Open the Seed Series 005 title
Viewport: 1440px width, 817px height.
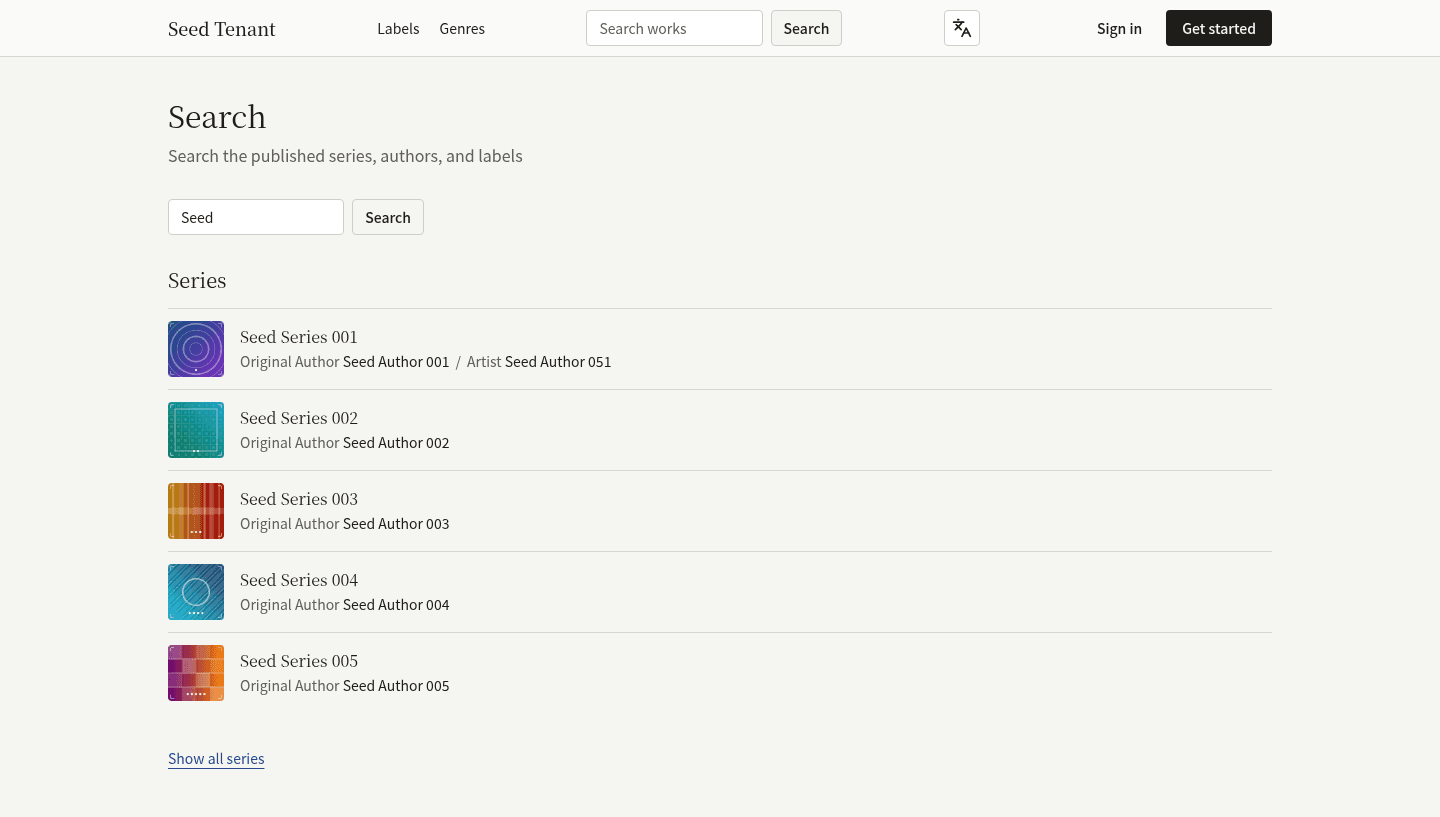pyautogui.click(x=299, y=661)
